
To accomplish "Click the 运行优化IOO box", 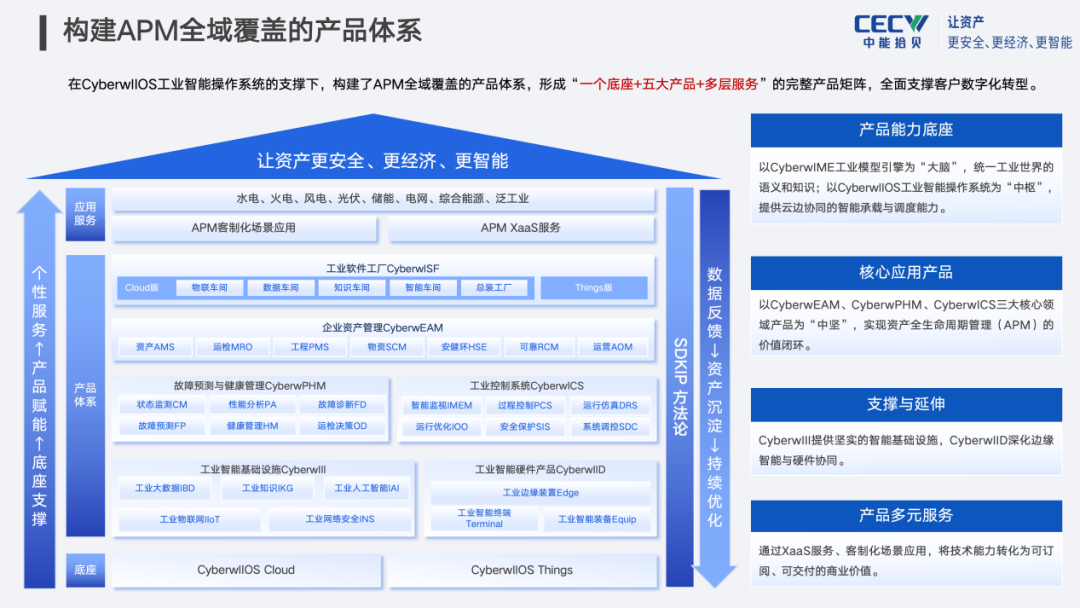I will [x=442, y=427].
